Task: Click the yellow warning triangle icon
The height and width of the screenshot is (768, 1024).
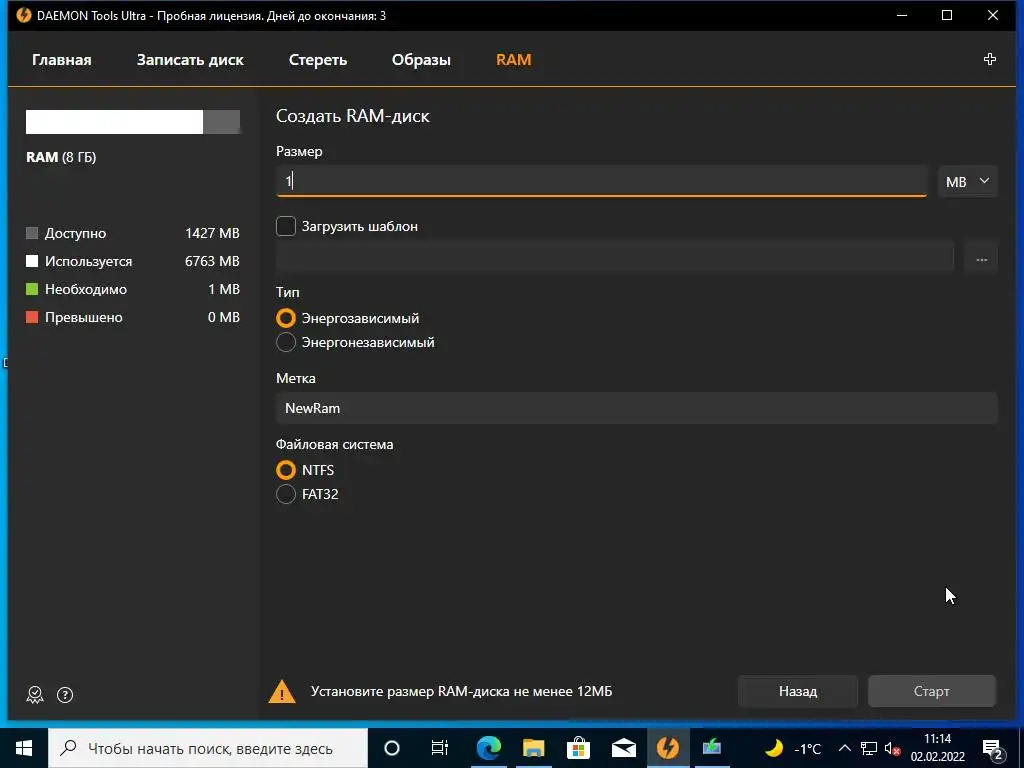Action: tap(282, 692)
